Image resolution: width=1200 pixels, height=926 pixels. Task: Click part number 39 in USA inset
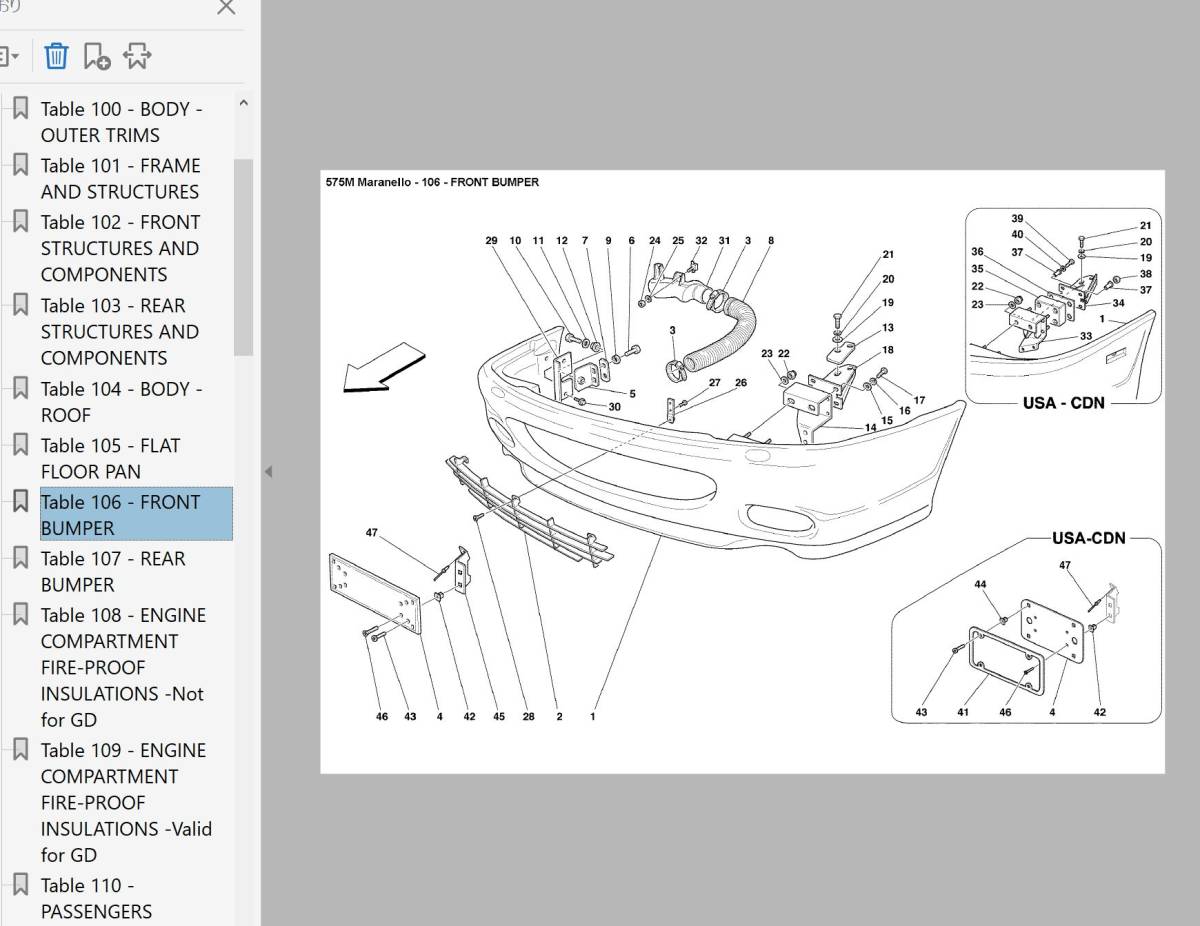1017,218
